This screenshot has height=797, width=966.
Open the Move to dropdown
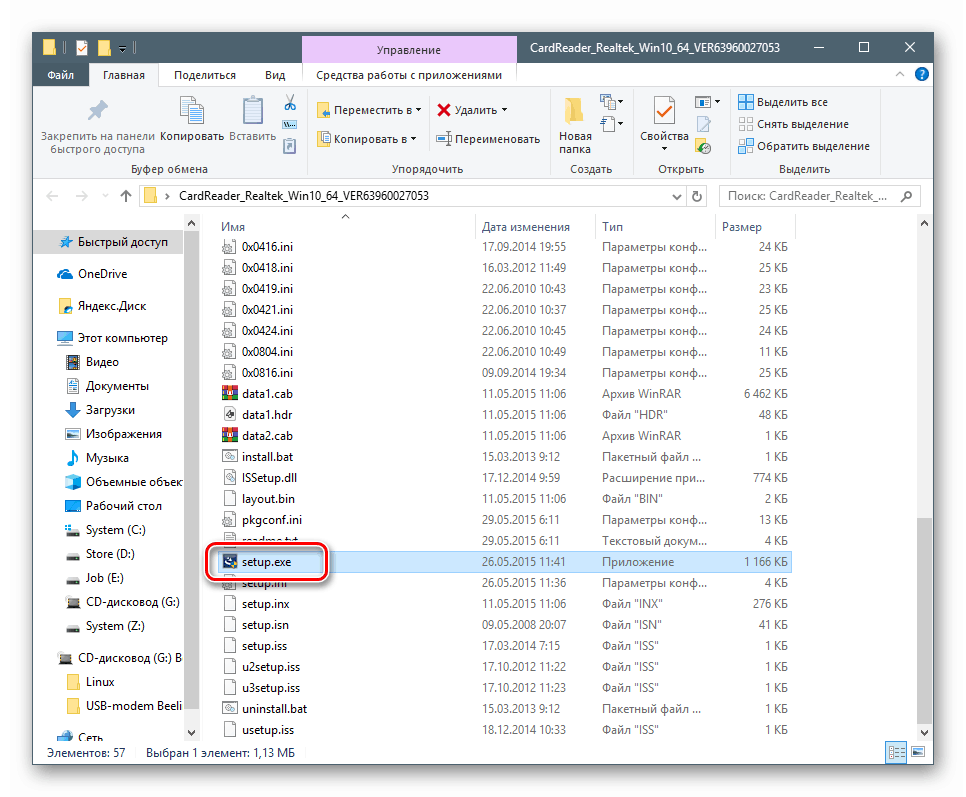click(x=369, y=110)
